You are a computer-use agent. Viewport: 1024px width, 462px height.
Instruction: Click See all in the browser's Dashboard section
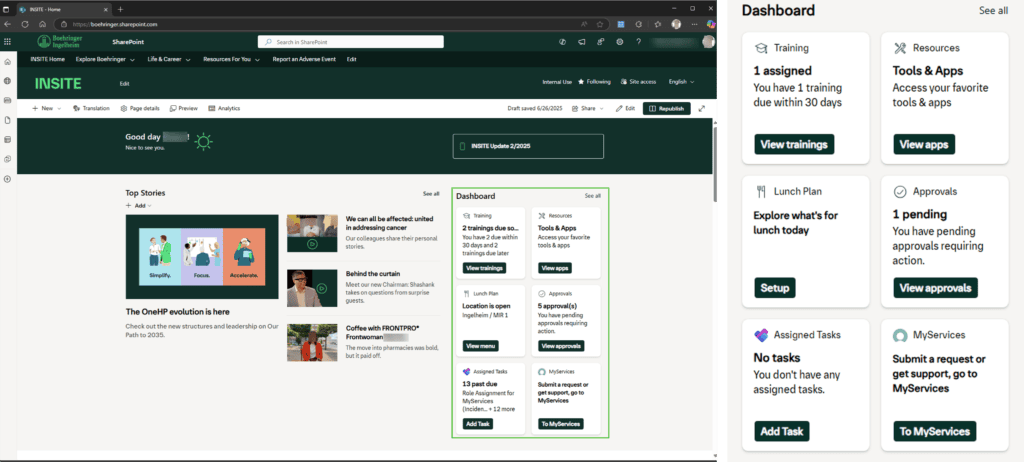(592, 195)
